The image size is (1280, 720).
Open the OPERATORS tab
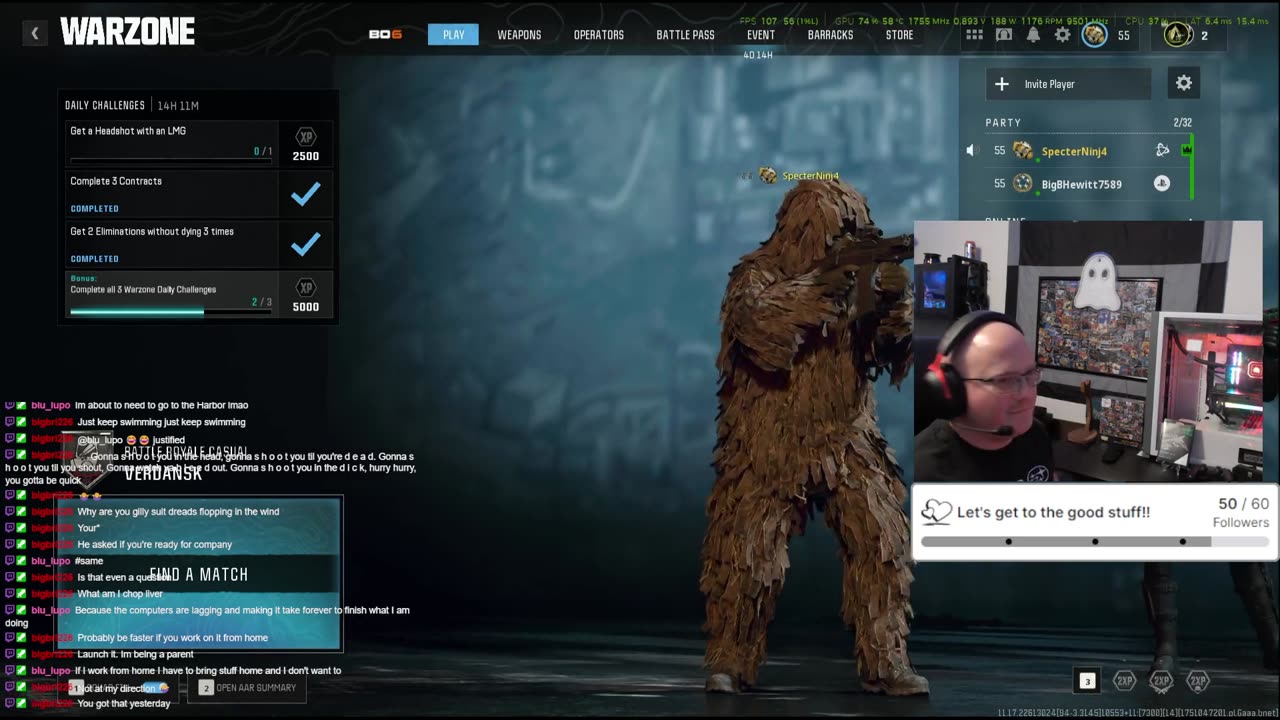(599, 35)
